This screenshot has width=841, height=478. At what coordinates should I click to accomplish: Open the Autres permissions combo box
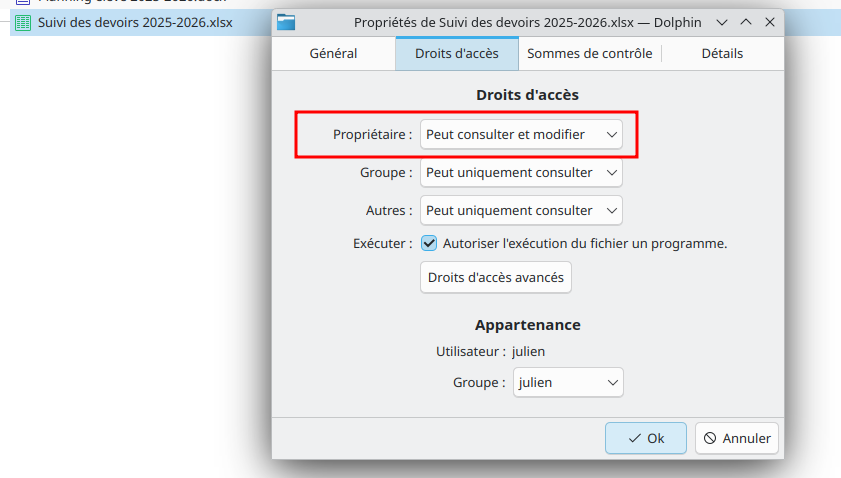[x=521, y=211]
